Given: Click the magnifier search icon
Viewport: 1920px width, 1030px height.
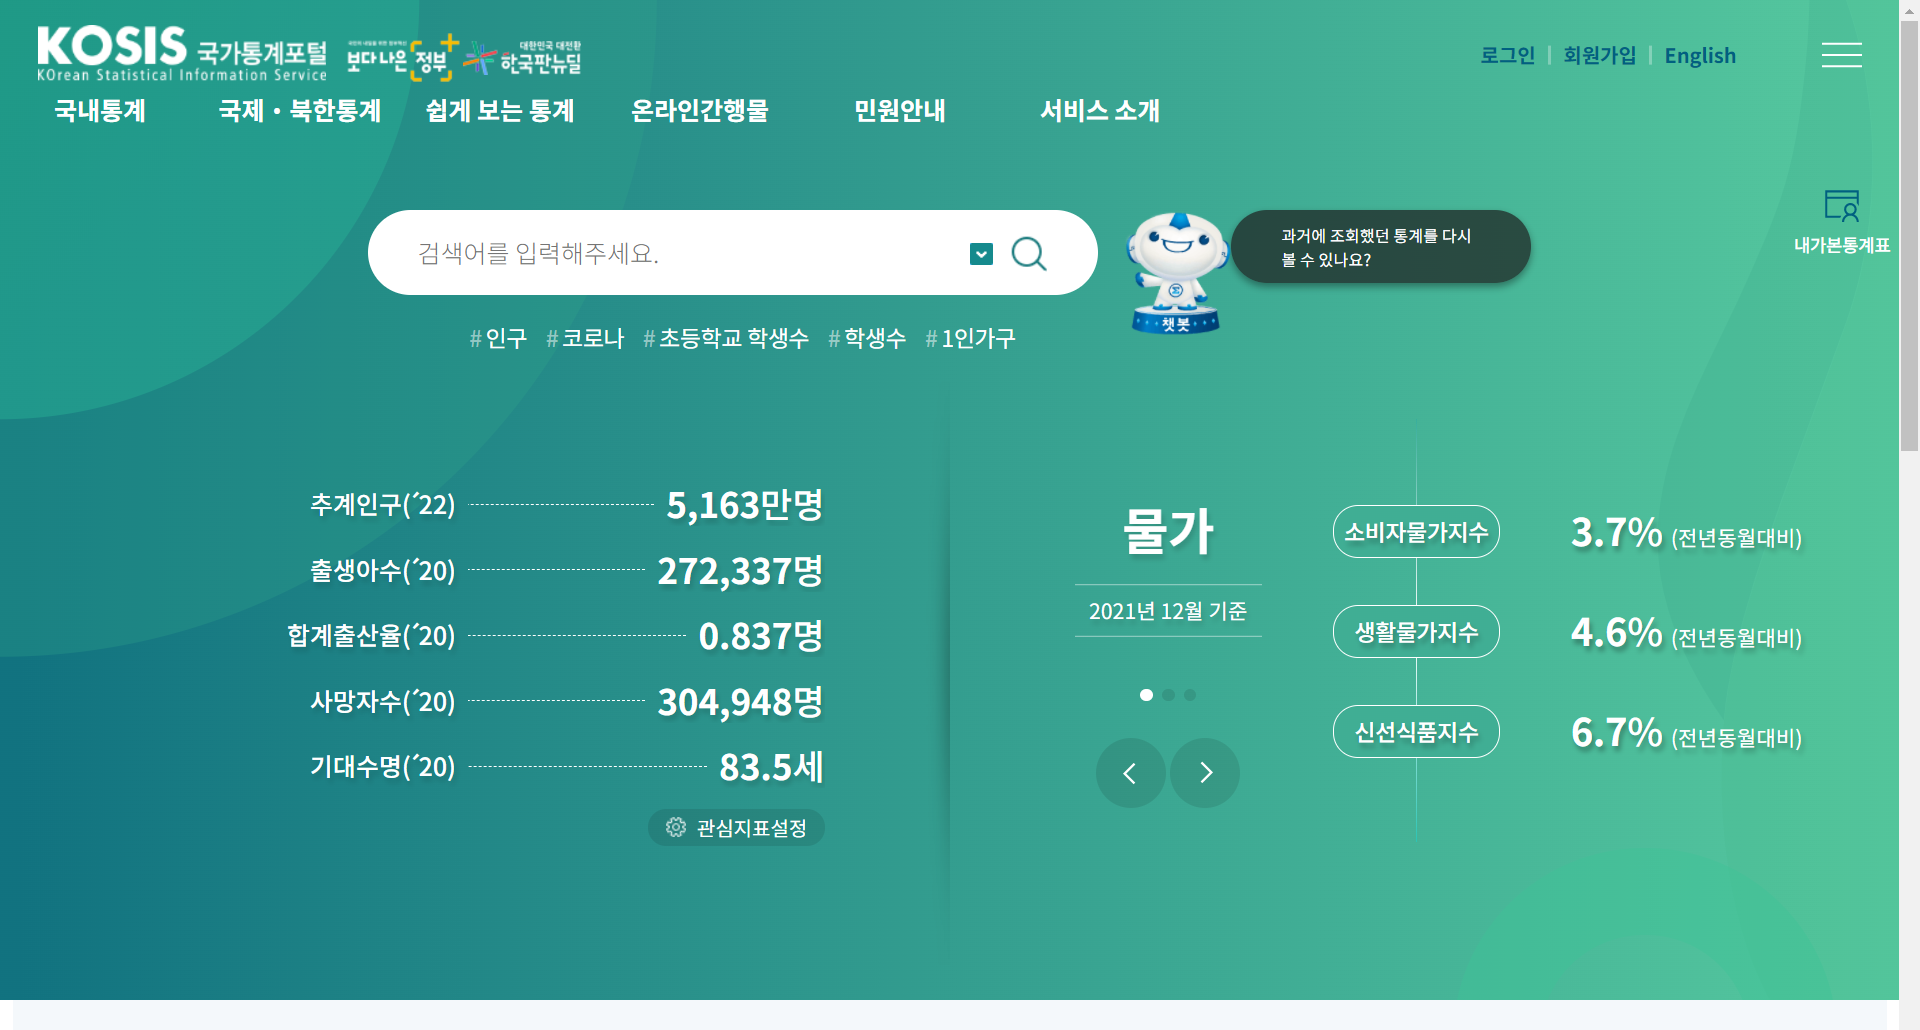Looking at the screenshot, I should (1029, 254).
